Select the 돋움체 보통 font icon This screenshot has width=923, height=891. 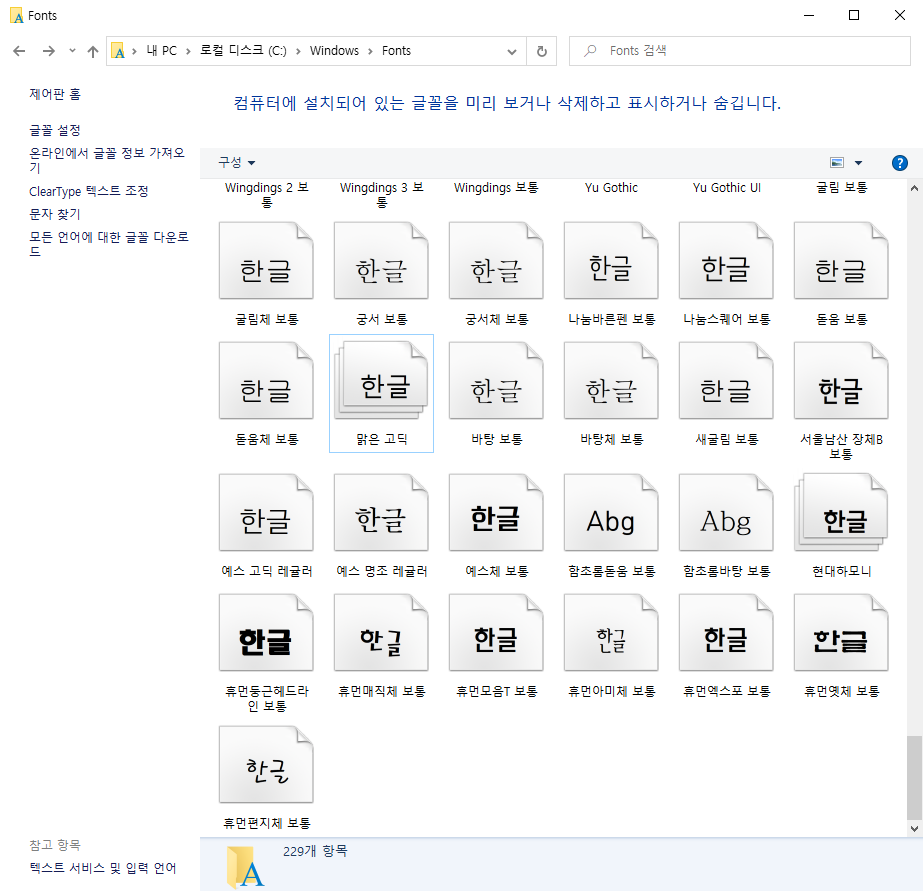[266, 381]
